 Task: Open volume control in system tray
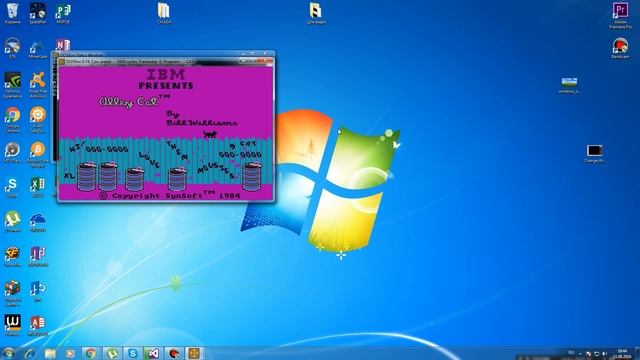604,353
